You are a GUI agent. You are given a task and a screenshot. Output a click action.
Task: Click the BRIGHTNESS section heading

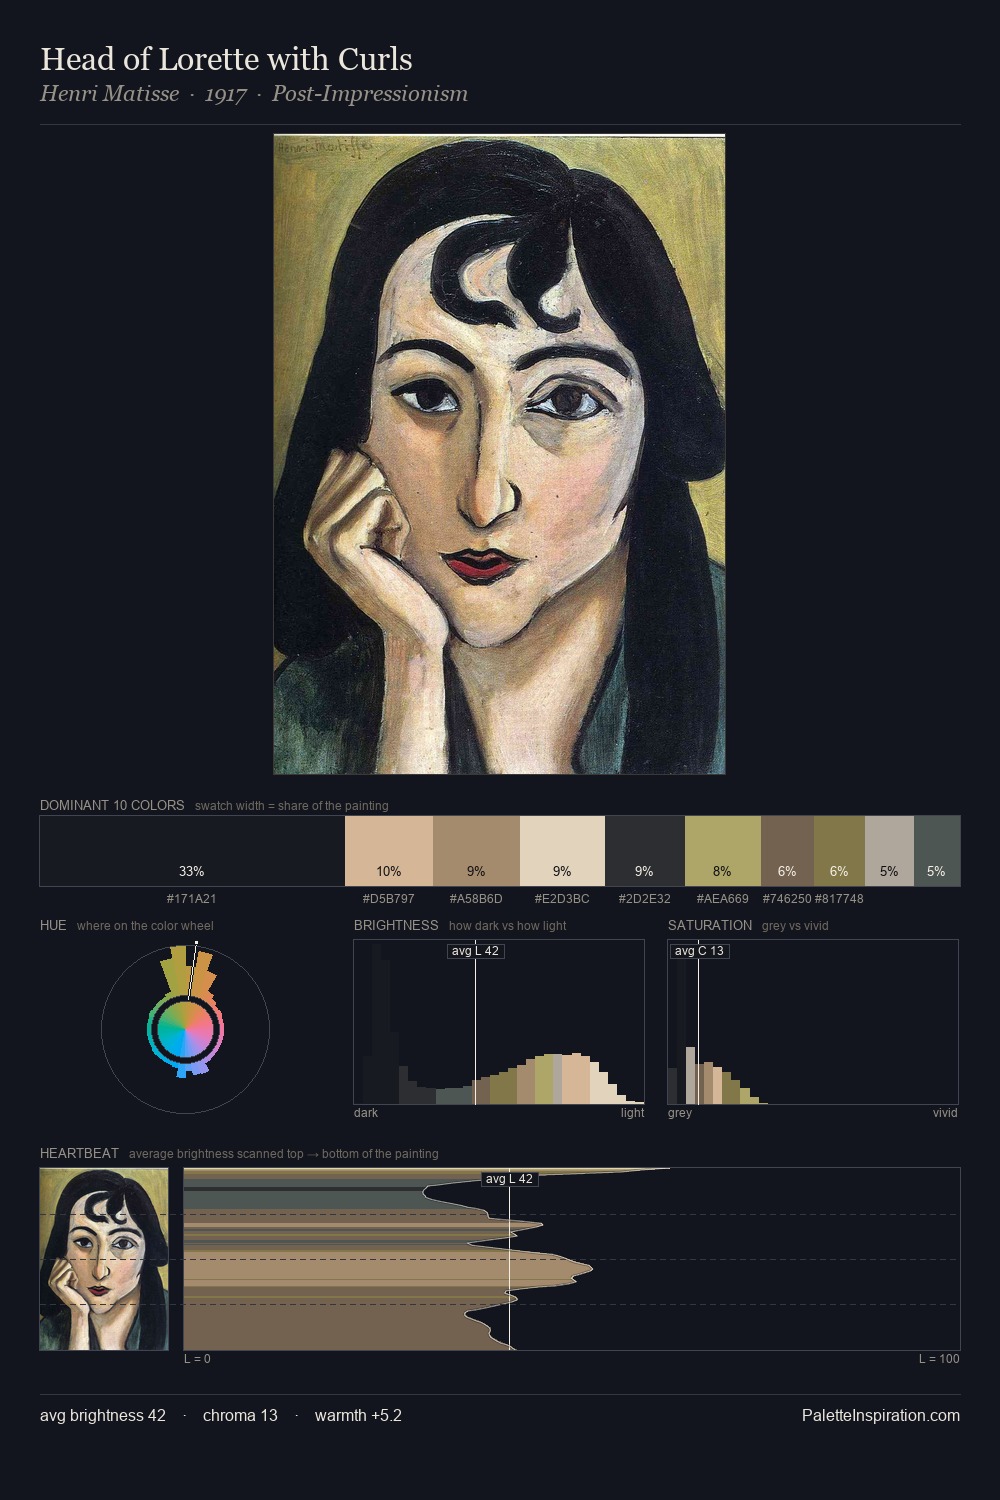tap(396, 925)
